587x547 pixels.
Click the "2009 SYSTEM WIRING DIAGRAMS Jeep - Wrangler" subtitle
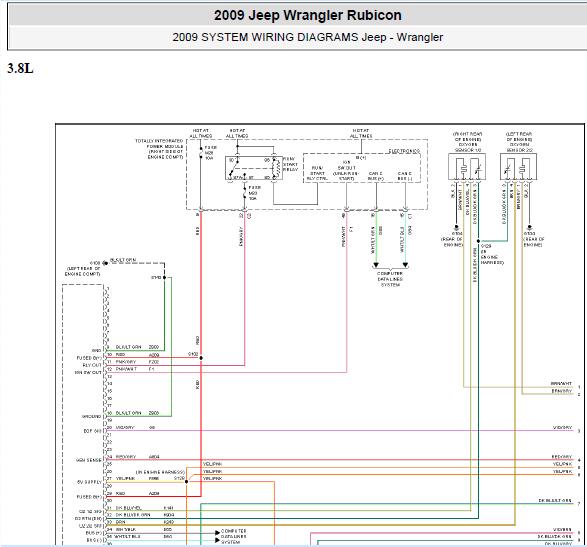tap(308, 37)
